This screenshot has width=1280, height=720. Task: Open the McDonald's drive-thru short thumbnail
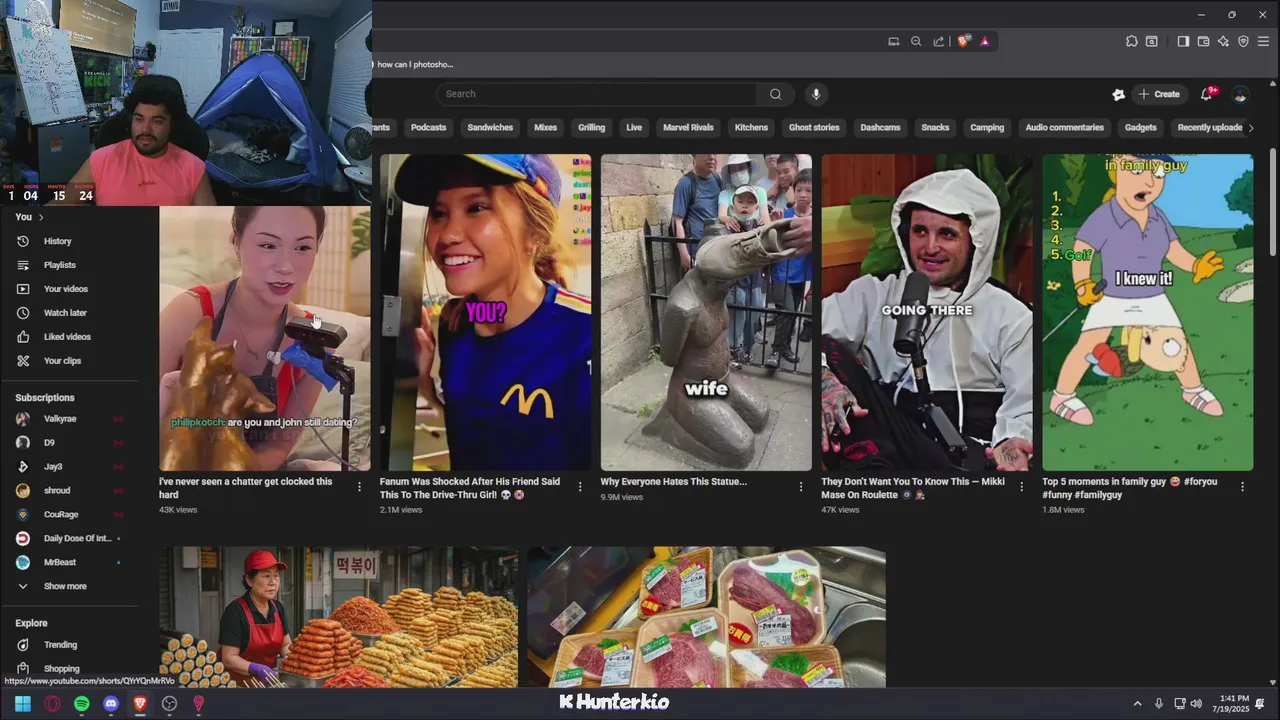pyautogui.click(x=485, y=312)
